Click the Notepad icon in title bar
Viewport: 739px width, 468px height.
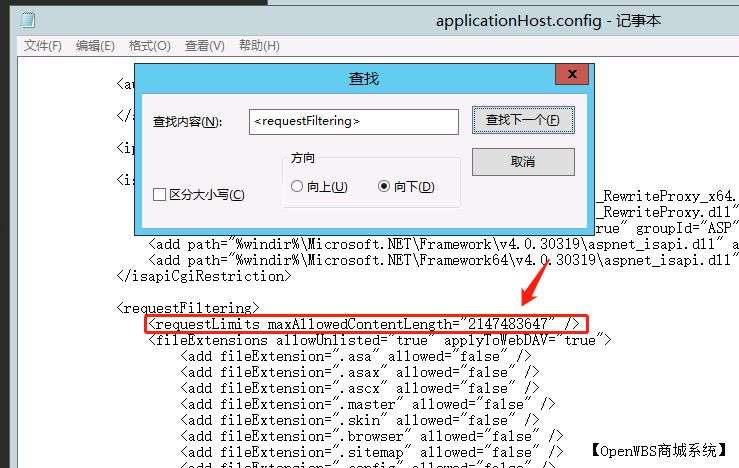pos(27,20)
